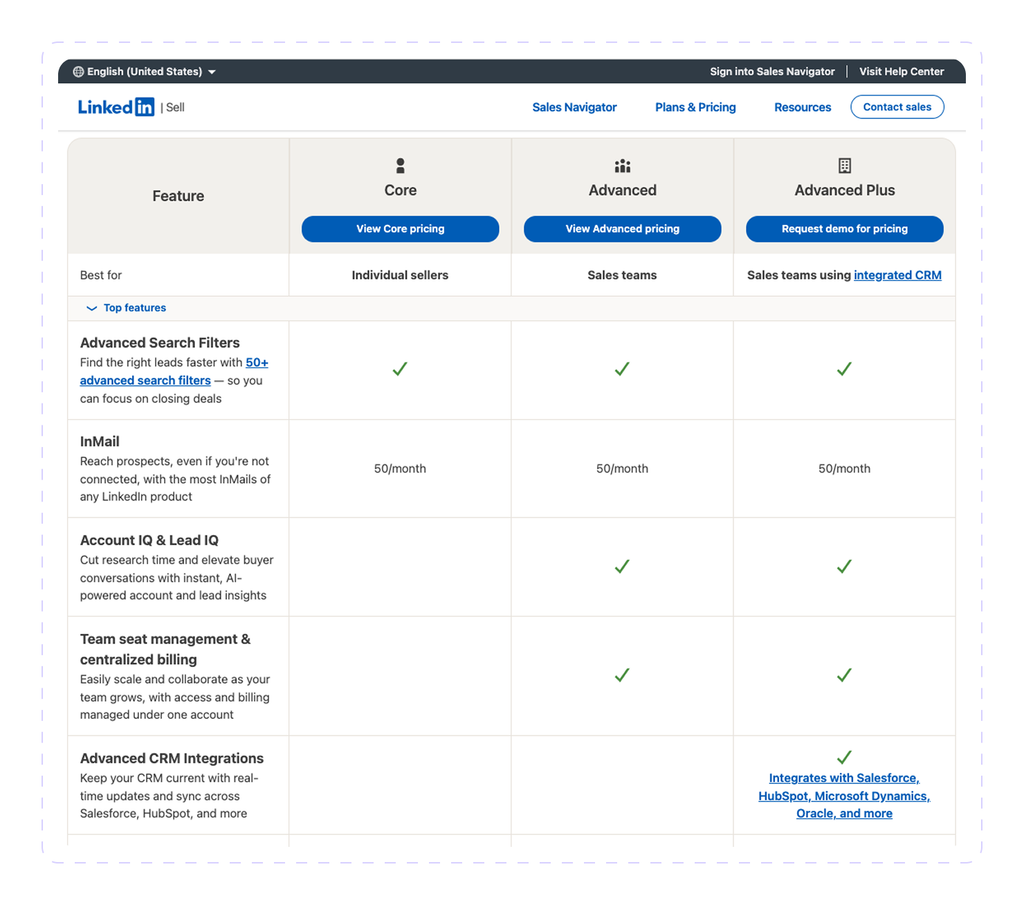Open the integrated CRM link
The width and height of the screenshot is (1024, 905).
point(897,276)
